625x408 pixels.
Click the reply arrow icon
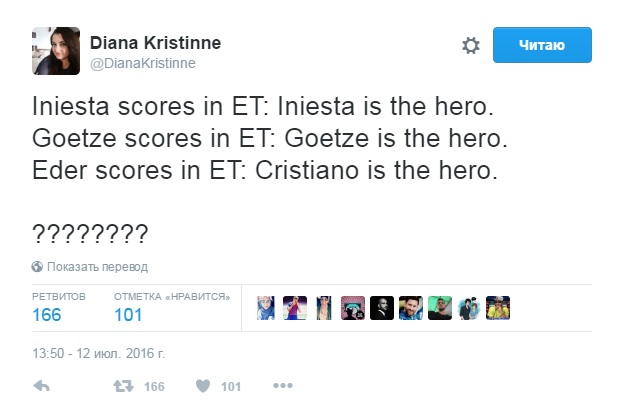click(x=41, y=386)
